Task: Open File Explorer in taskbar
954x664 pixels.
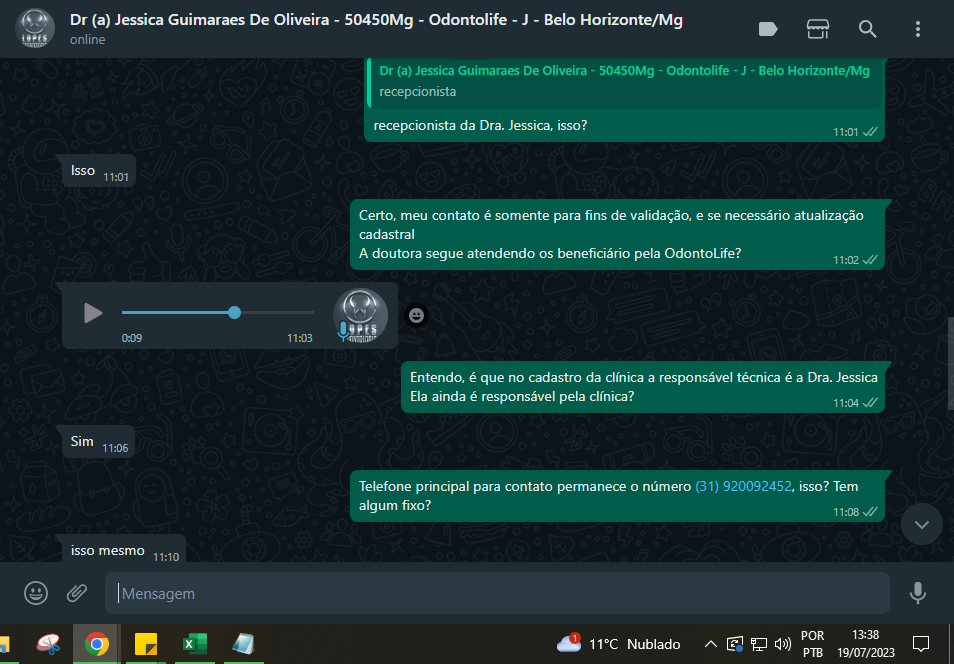Action: (5, 644)
